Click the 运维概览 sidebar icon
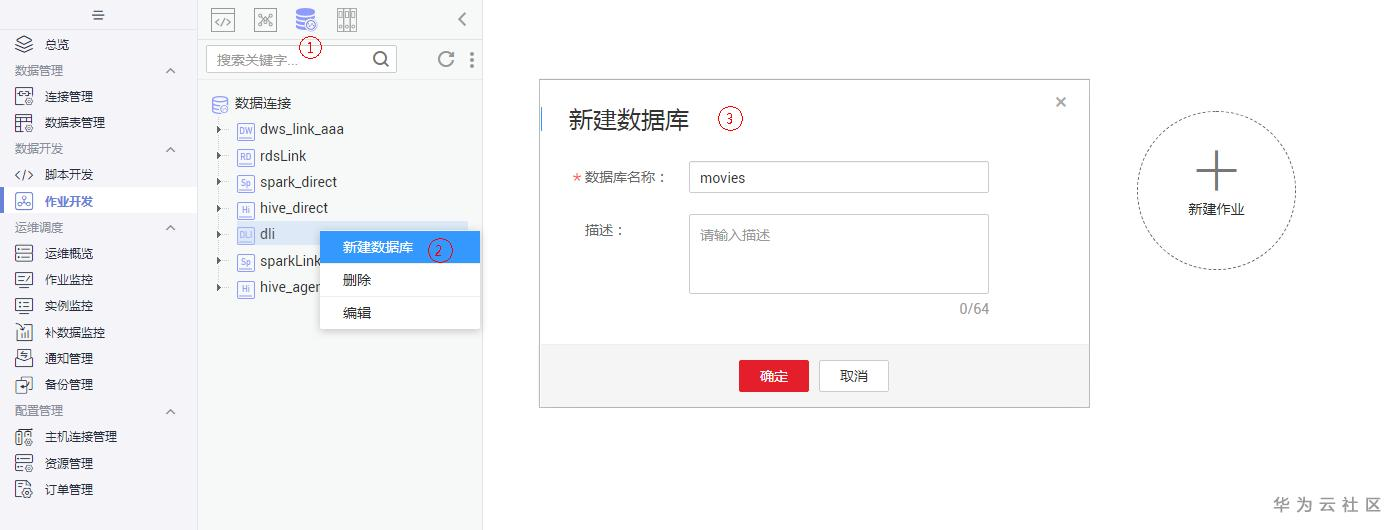The image size is (1394, 530). tap(24, 253)
